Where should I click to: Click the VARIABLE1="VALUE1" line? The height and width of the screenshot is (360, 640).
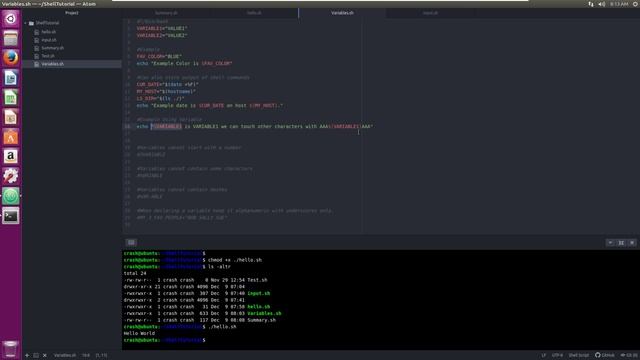pos(162,29)
